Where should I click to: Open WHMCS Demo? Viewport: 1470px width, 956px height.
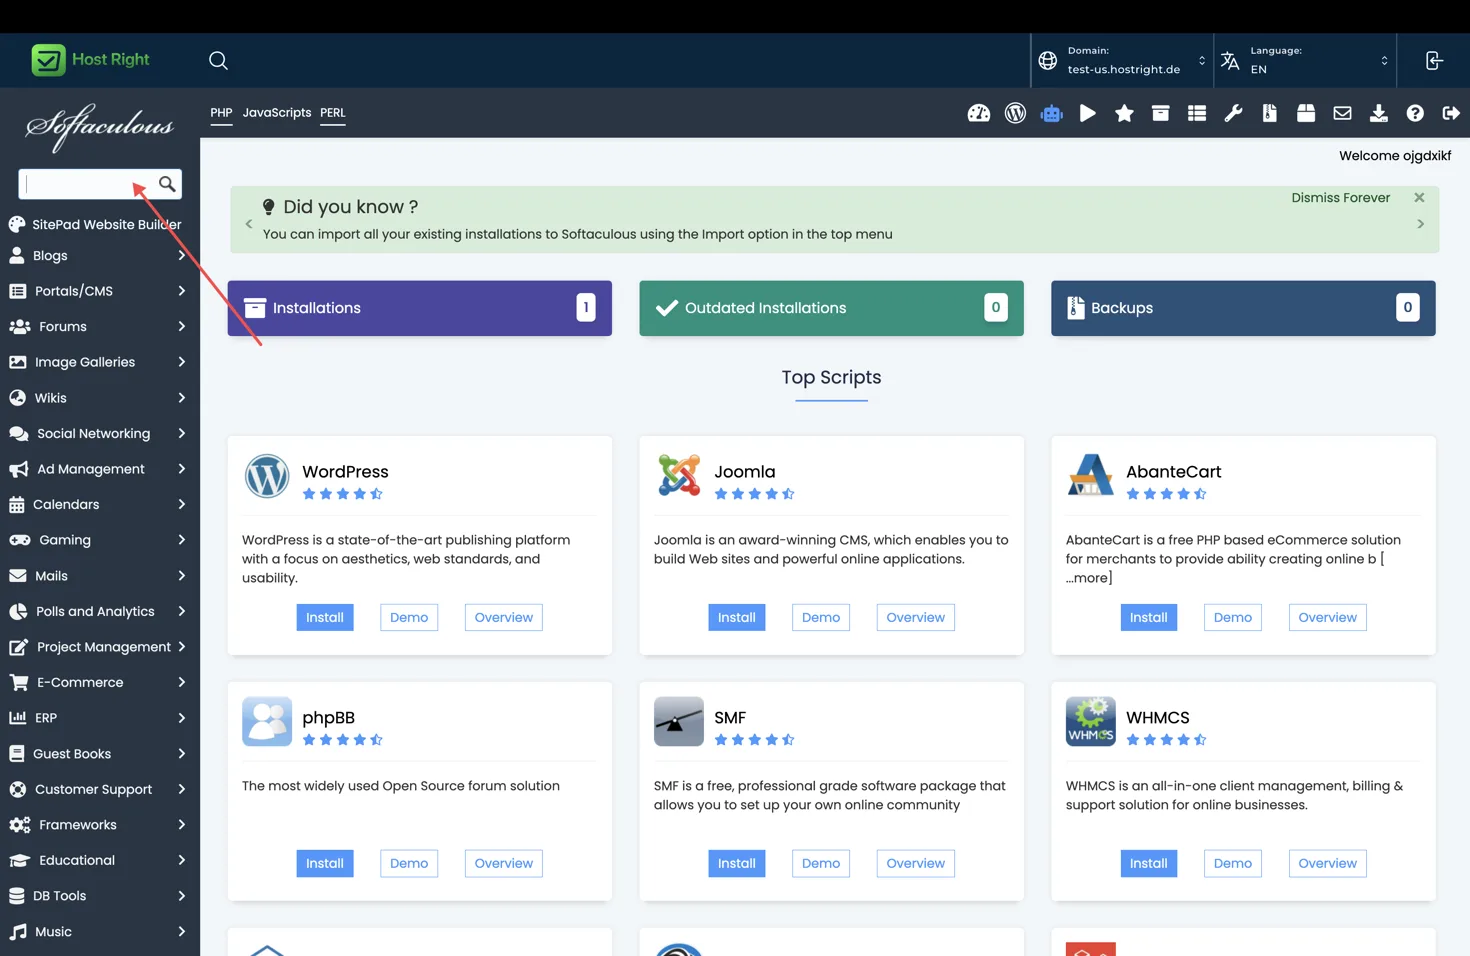[x=1233, y=864]
